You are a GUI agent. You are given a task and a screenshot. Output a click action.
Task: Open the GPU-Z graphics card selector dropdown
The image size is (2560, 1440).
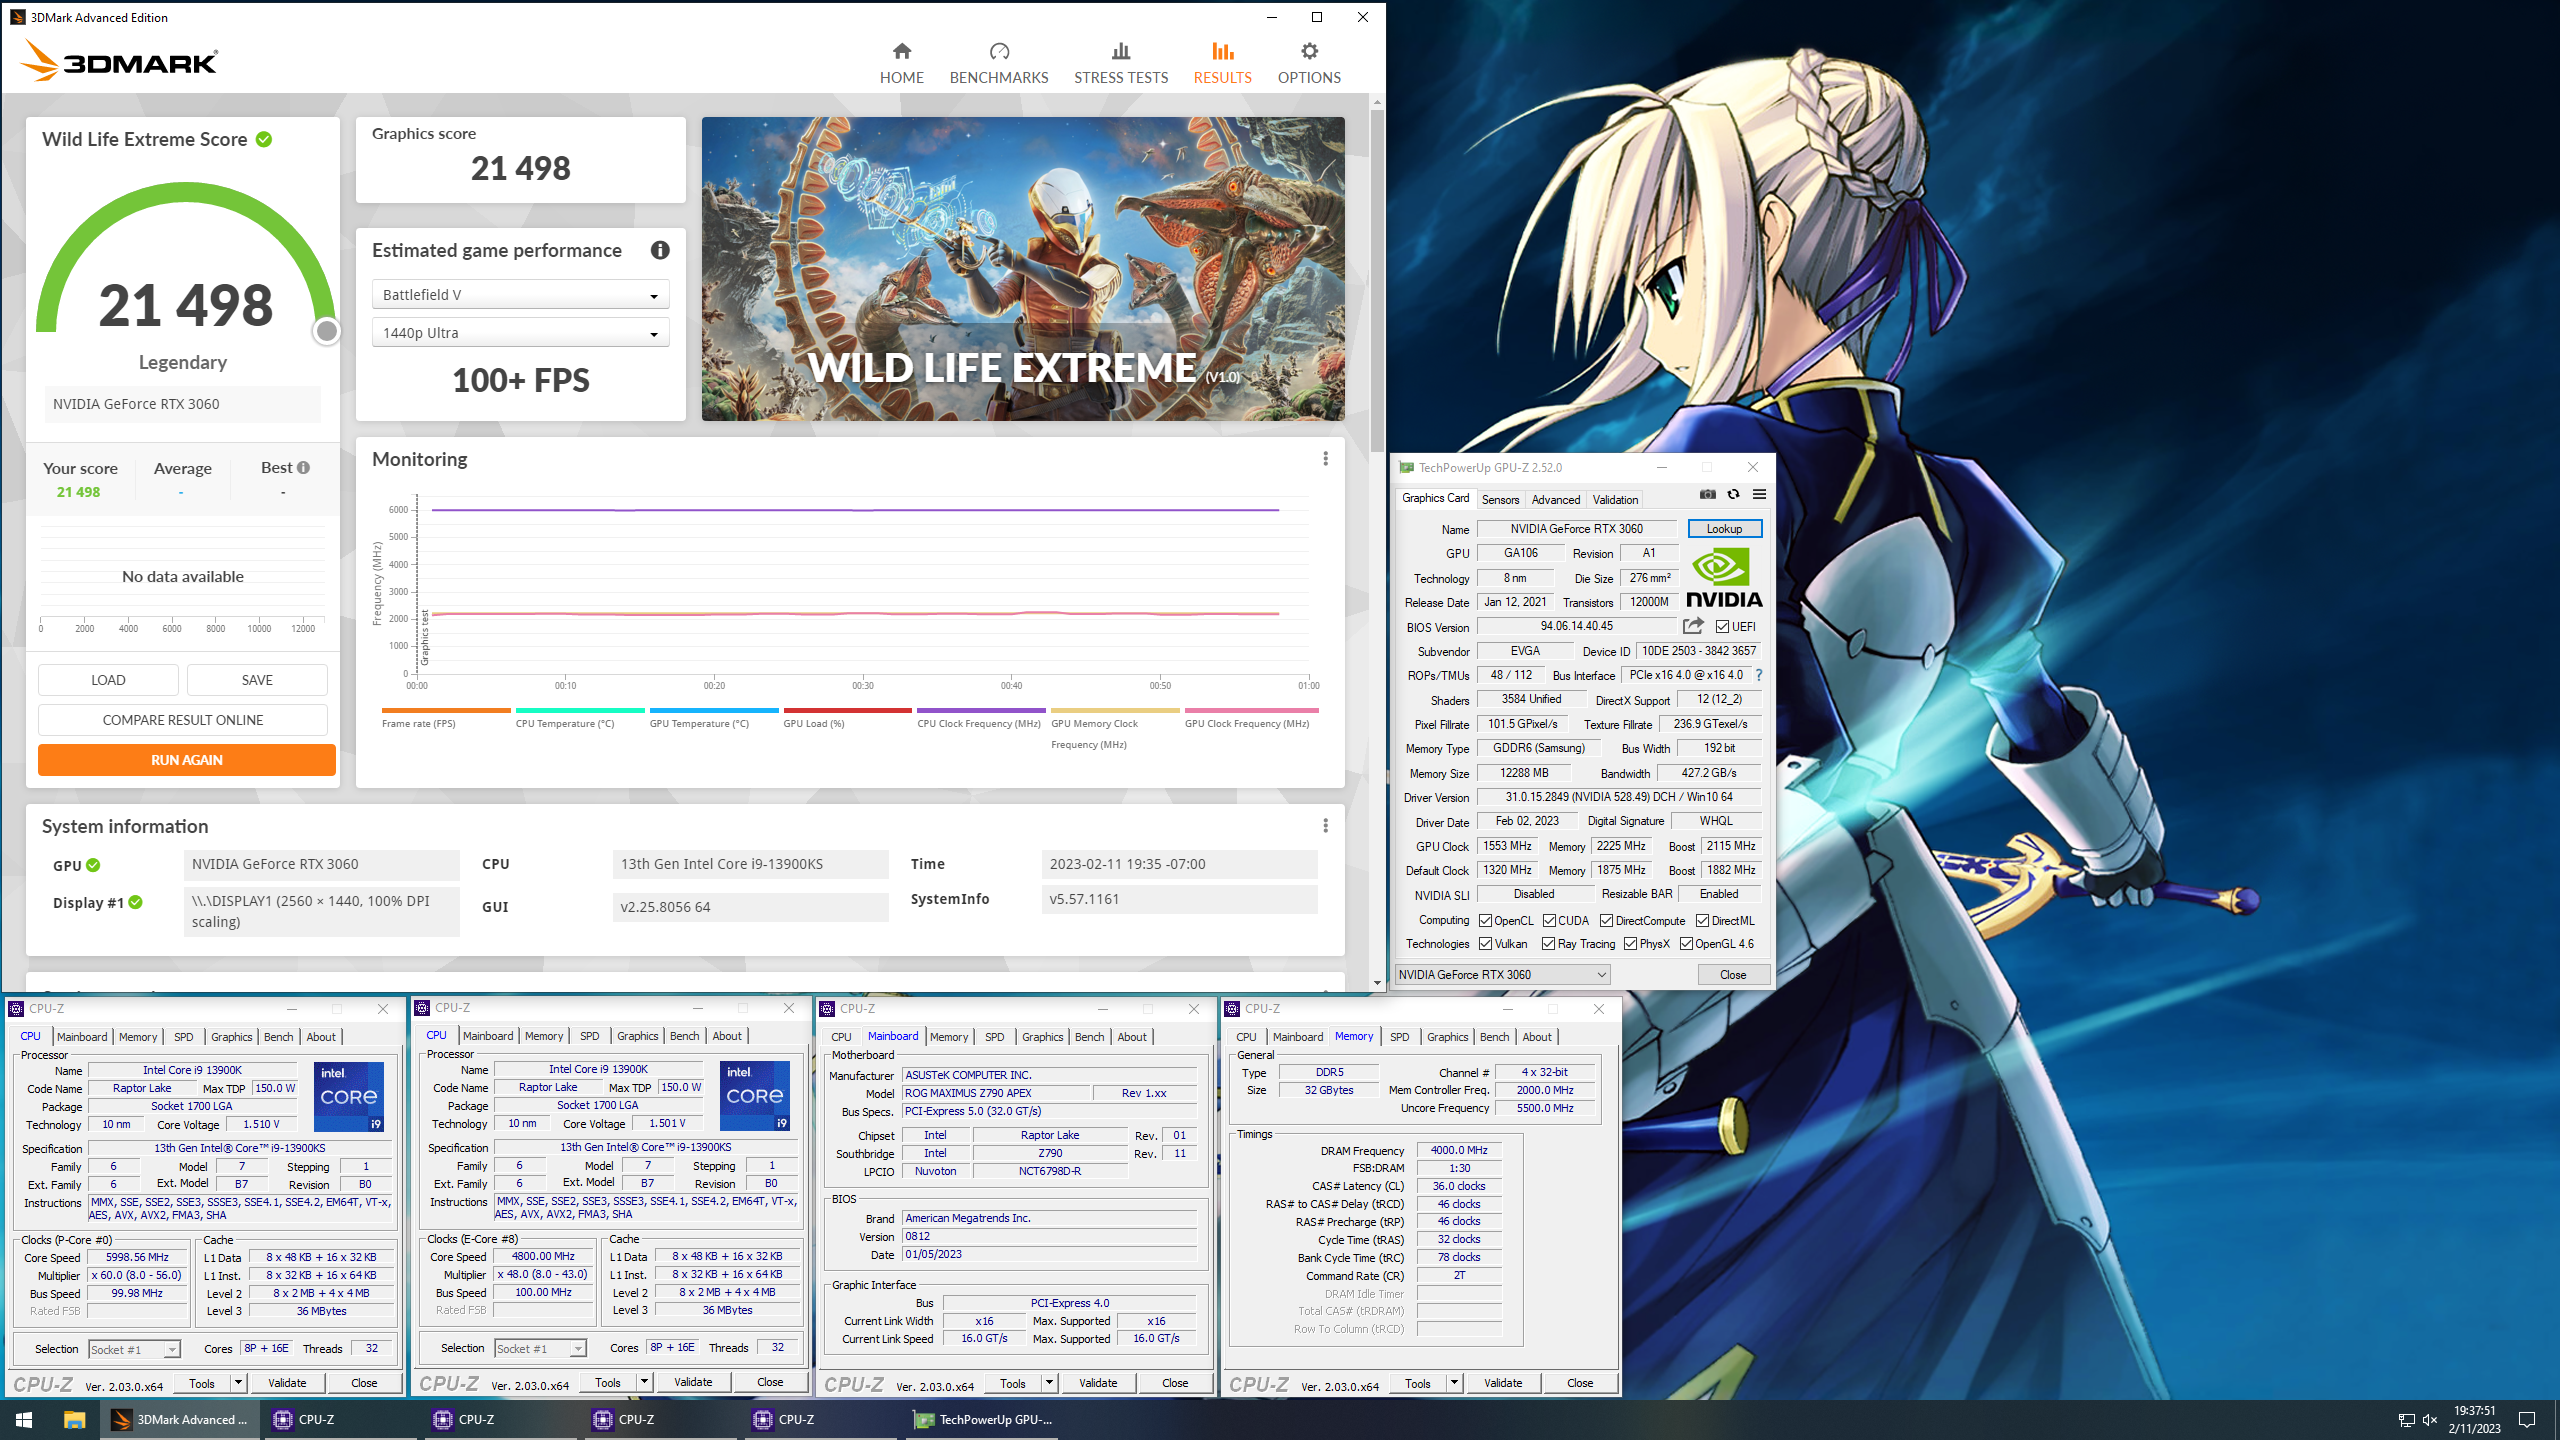click(1502, 974)
